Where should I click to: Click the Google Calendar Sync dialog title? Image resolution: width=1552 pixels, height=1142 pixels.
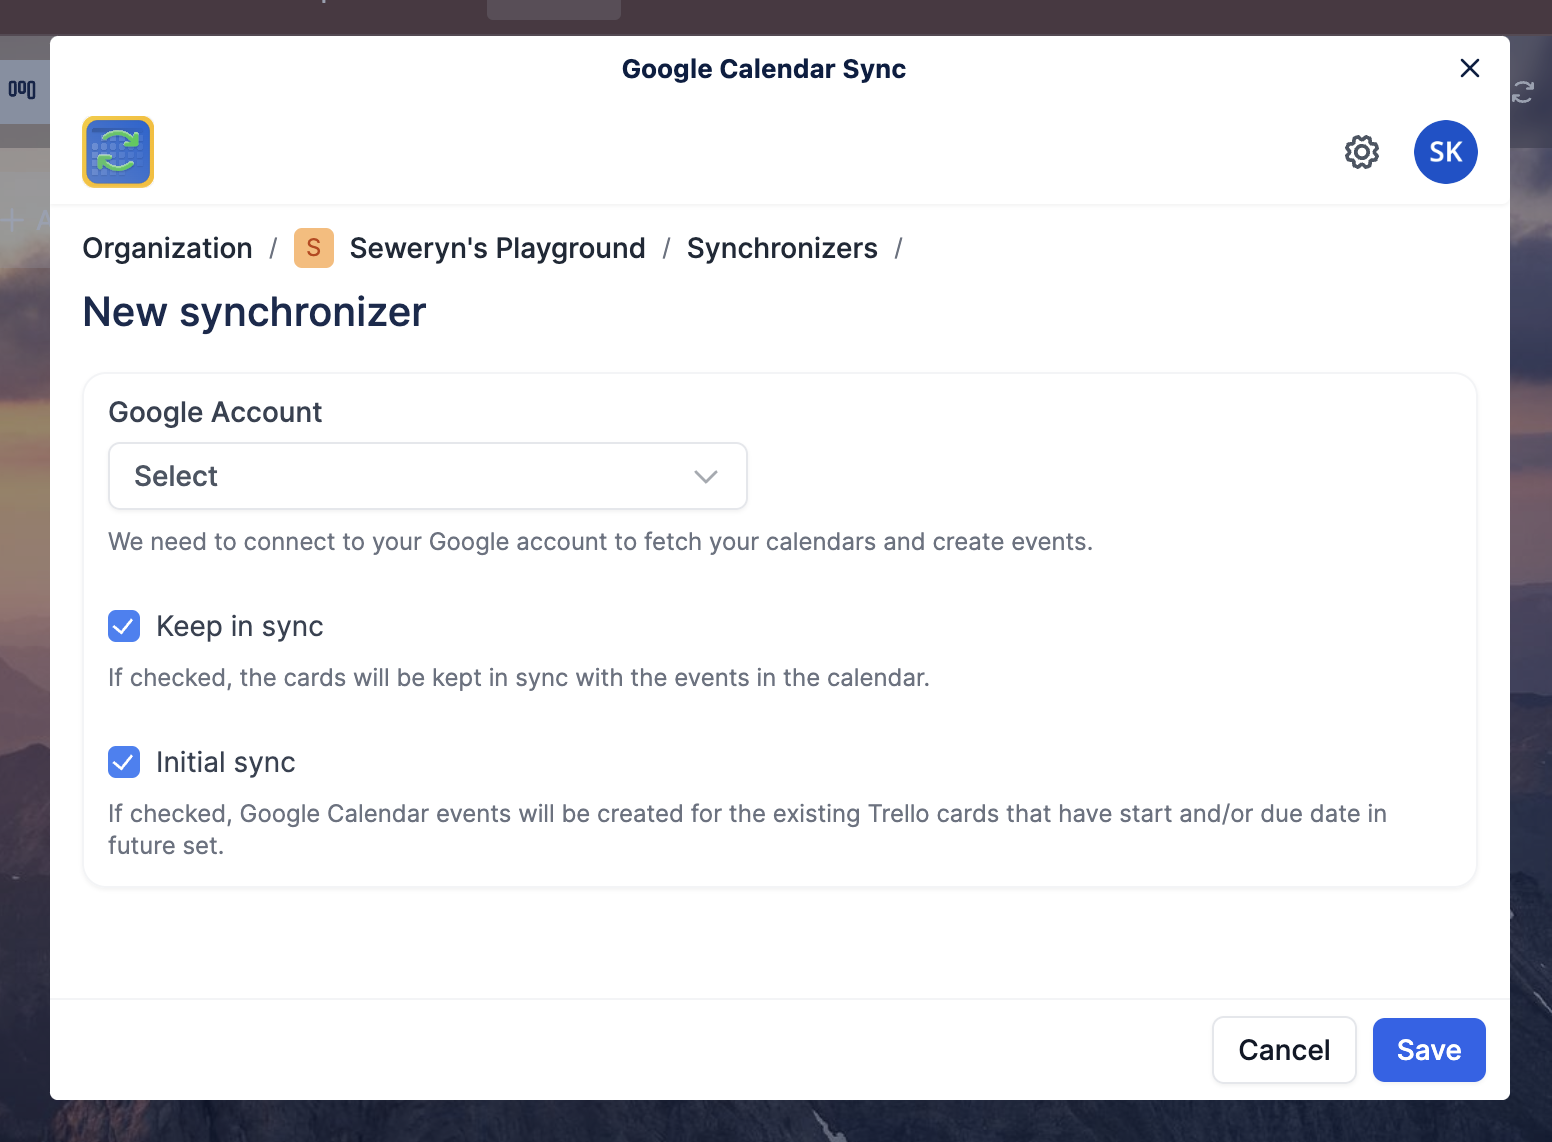click(x=764, y=69)
